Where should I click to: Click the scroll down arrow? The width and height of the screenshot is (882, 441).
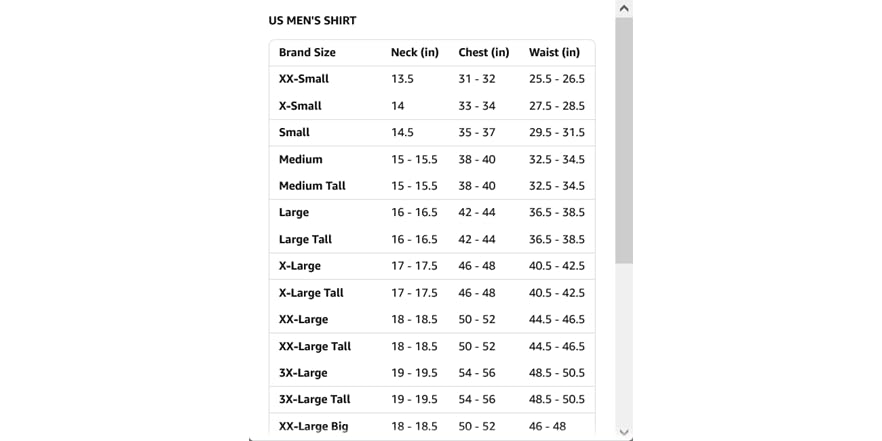pos(624,432)
